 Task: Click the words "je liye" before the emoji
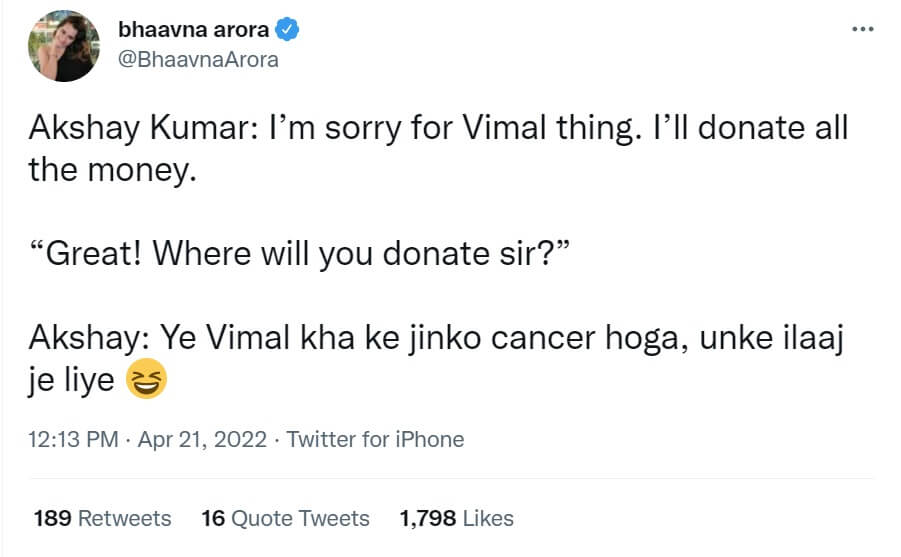click(72, 380)
